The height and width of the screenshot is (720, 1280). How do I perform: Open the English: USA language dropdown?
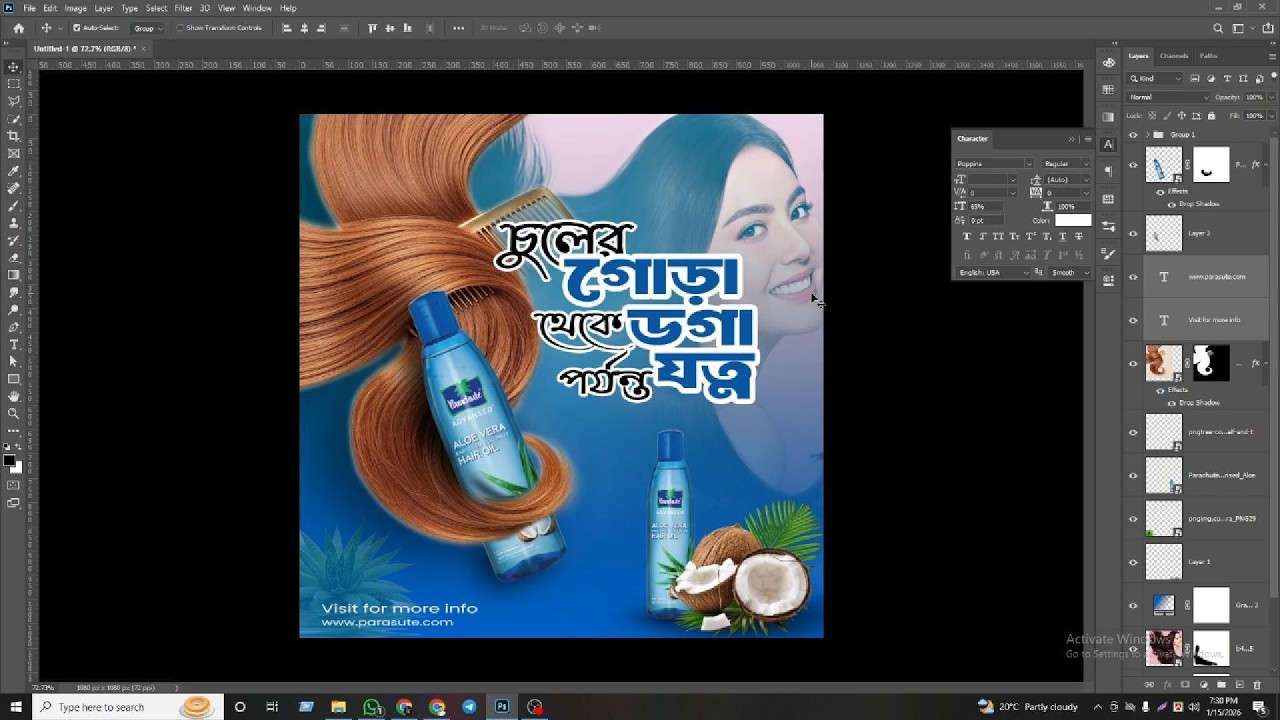pyautogui.click(x=993, y=272)
